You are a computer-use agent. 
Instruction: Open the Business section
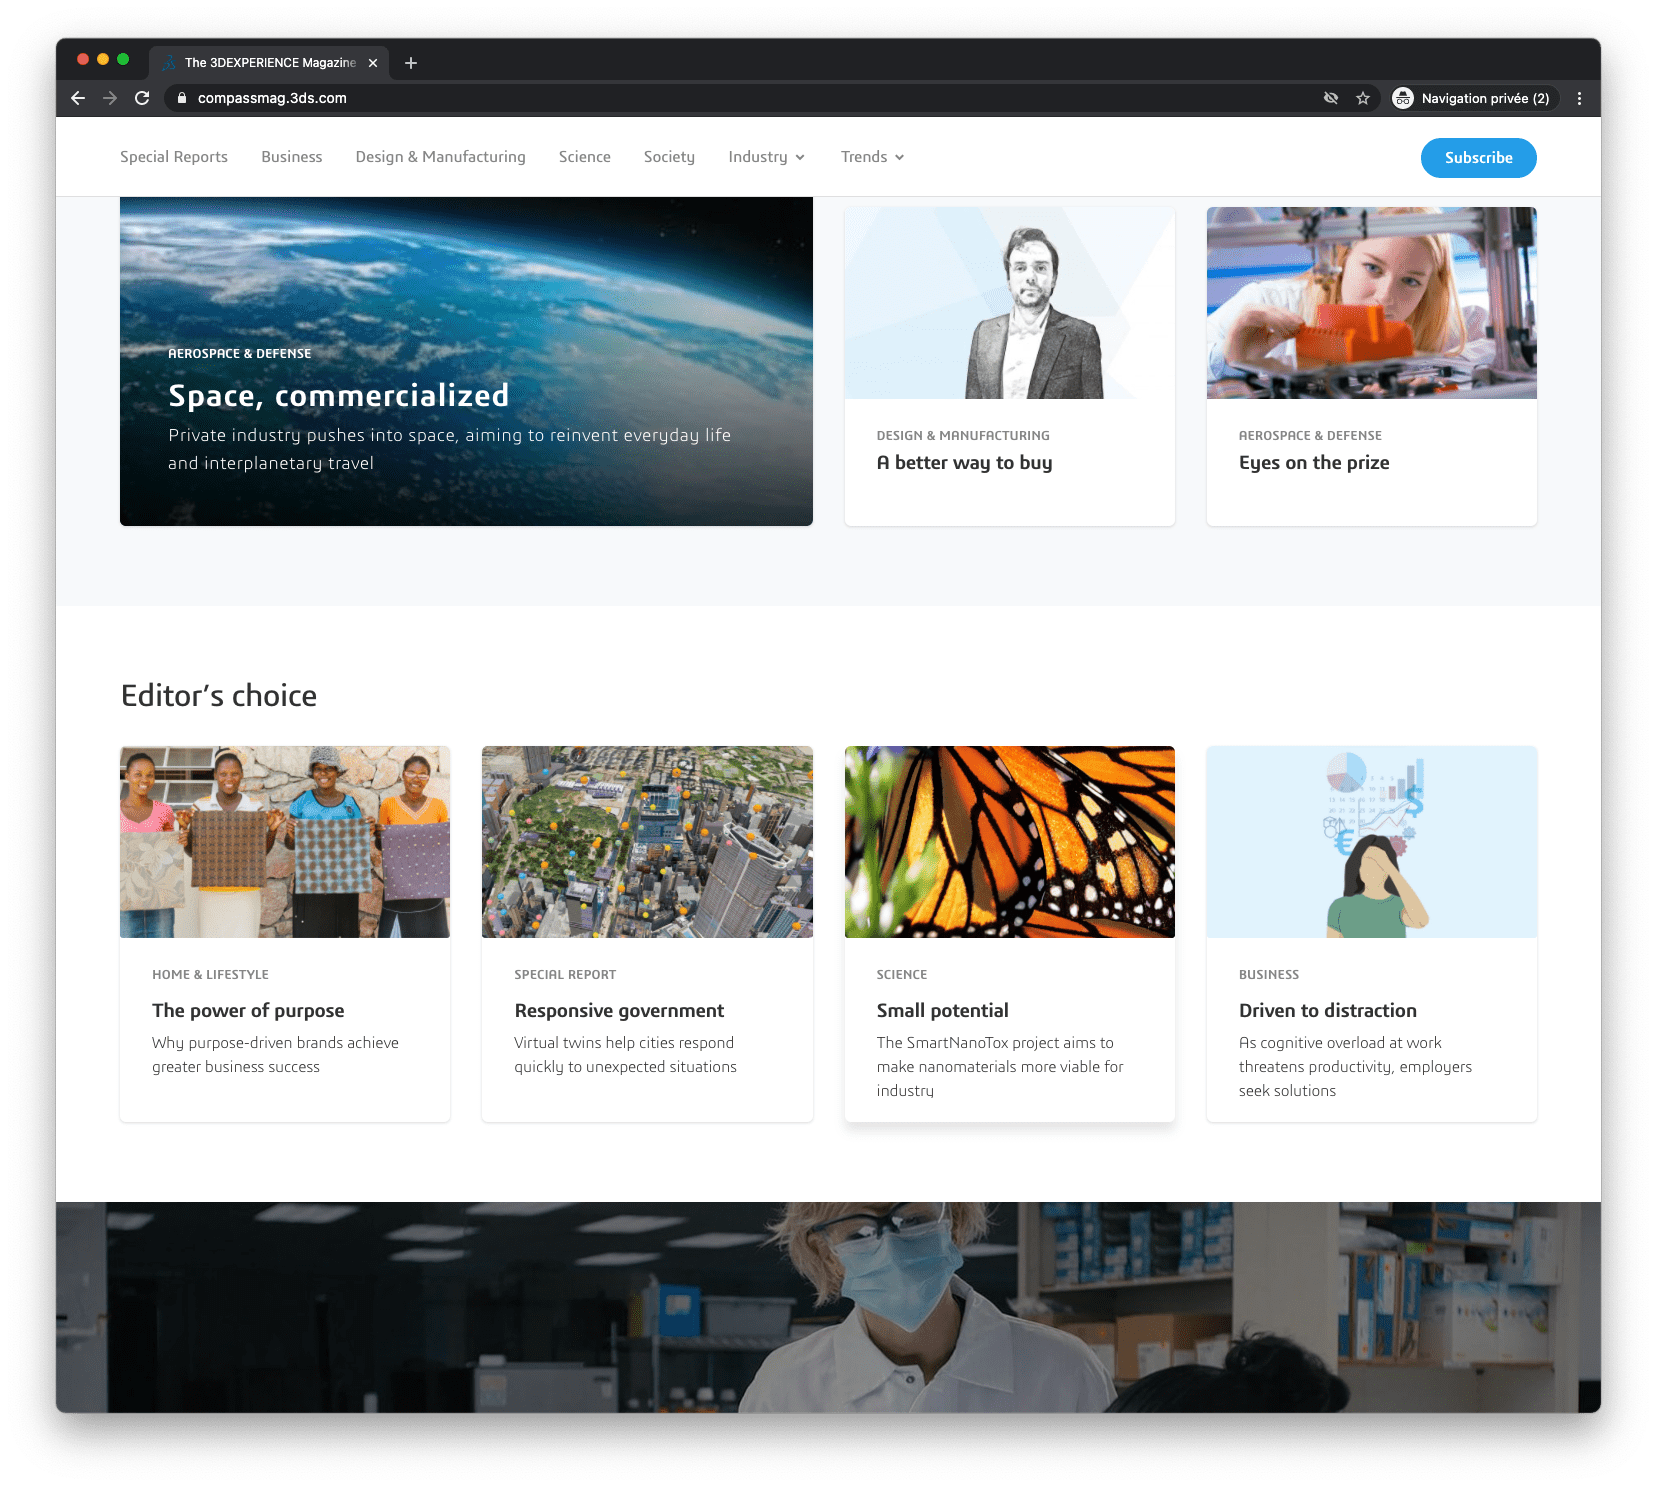pyautogui.click(x=292, y=157)
